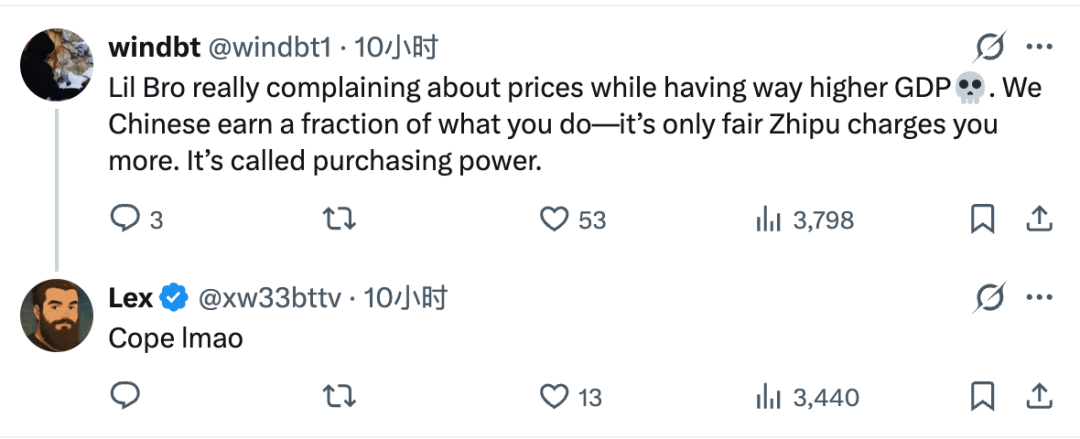Bookmark windbt's tweet
The height and width of the screenshot is (439, 1080).
(x=983, y=219)
